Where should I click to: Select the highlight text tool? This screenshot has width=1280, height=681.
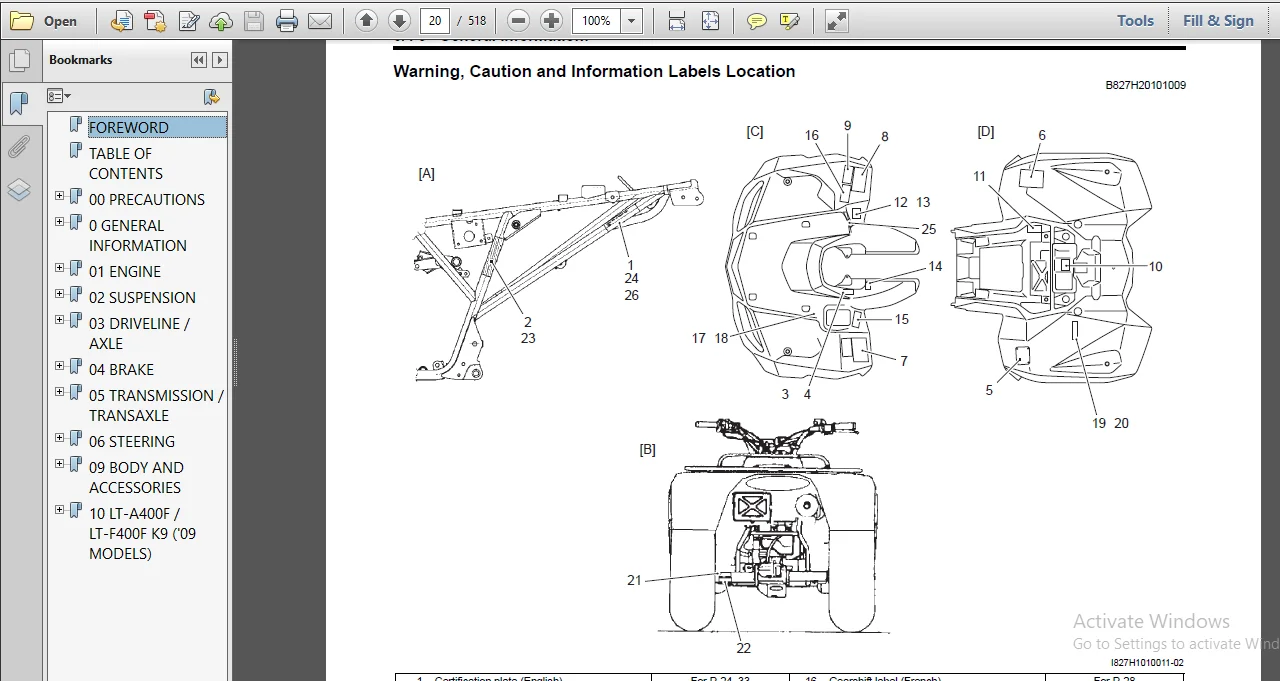[790, 20]
